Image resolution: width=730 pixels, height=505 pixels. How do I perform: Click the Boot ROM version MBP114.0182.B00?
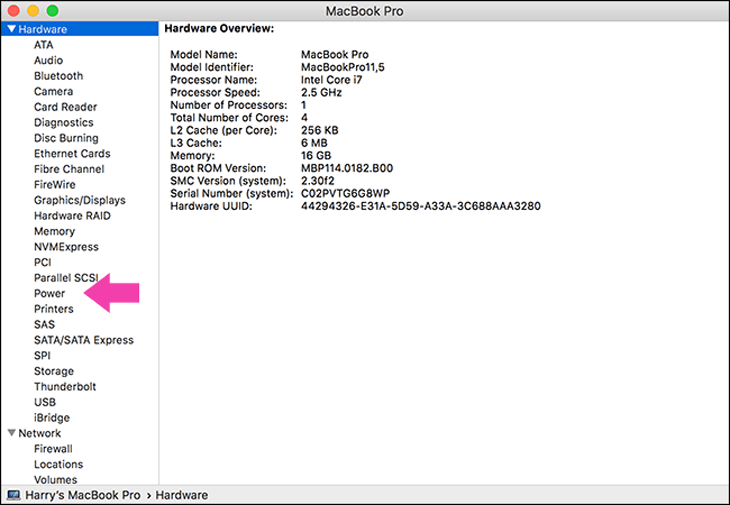pyautogui.click(x=347, y=168)
